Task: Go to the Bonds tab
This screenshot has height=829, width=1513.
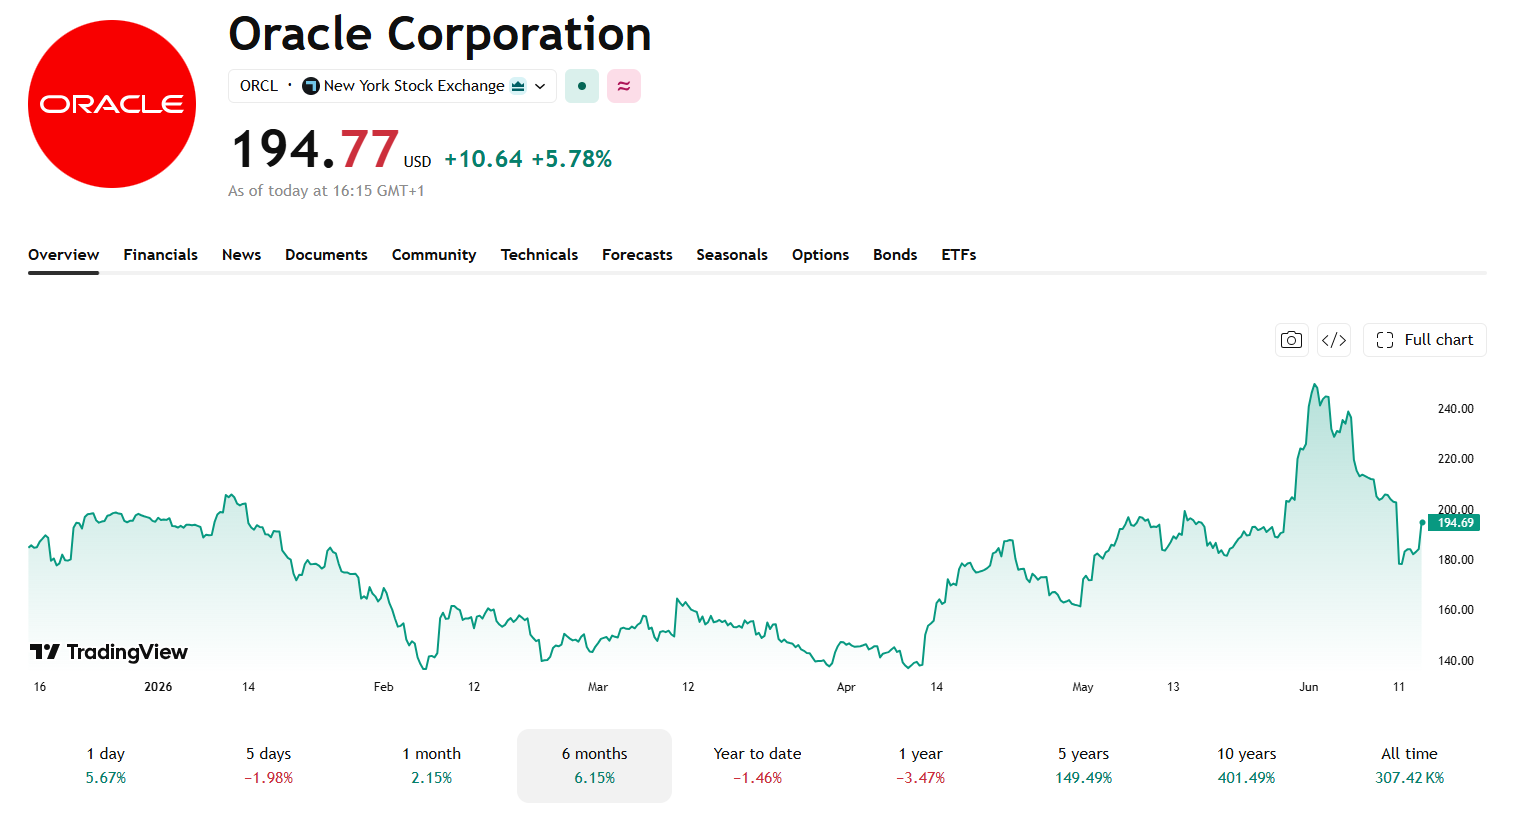Action: coord(895,255)
